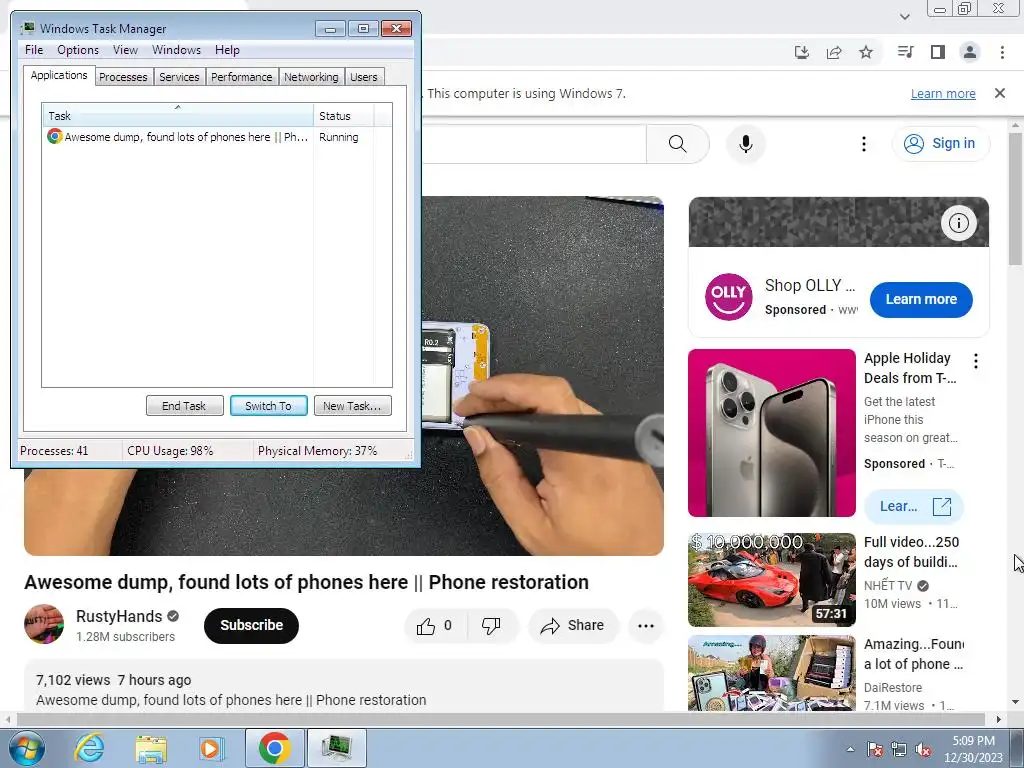This screenshot has width=1024, height=768.
Task: Open Windows Media Player from taskbar
Action: [210, 748]
